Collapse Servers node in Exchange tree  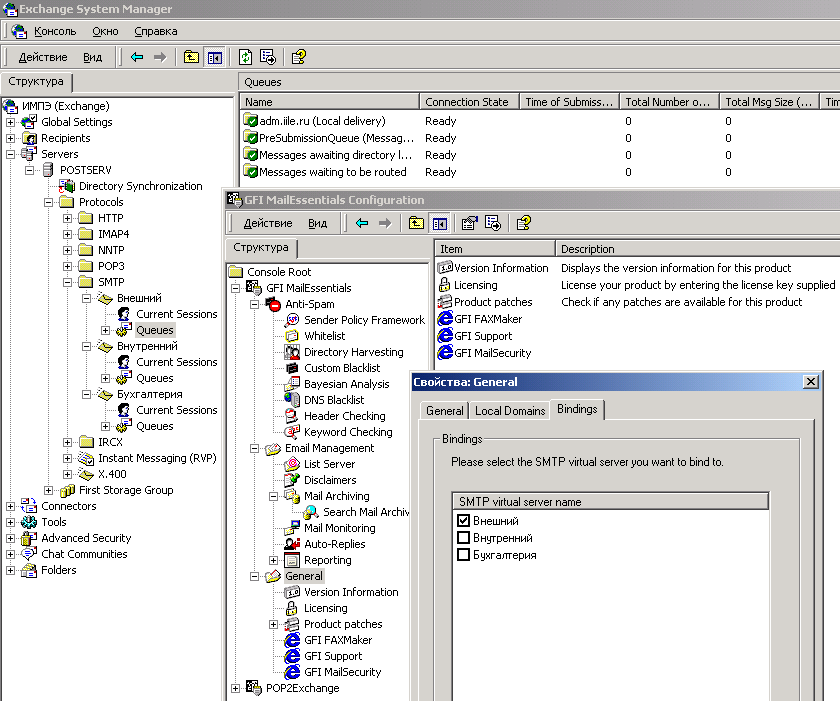click(x=10, y=154)
